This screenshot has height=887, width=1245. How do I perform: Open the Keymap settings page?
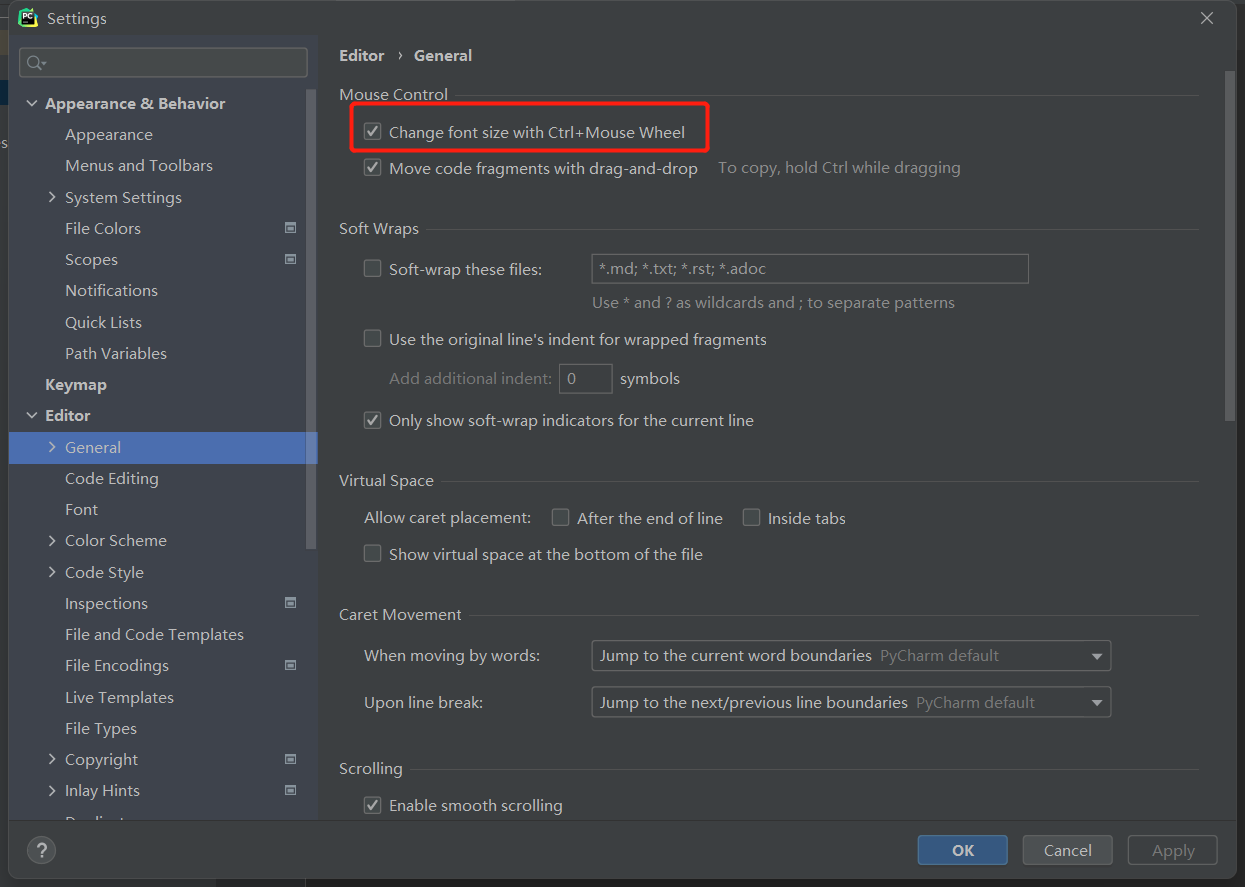(76, 385)
